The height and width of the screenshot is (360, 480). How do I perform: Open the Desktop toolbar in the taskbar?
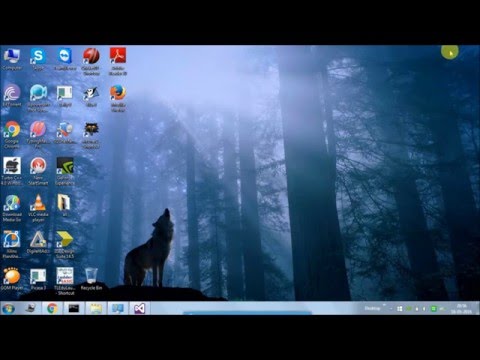tap(372, 308)
